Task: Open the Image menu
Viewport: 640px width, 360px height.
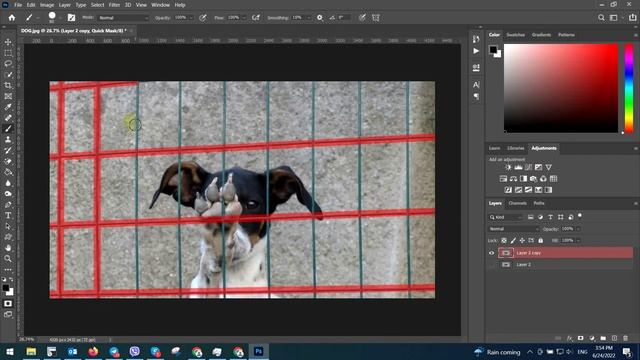Action: [47, 5]
